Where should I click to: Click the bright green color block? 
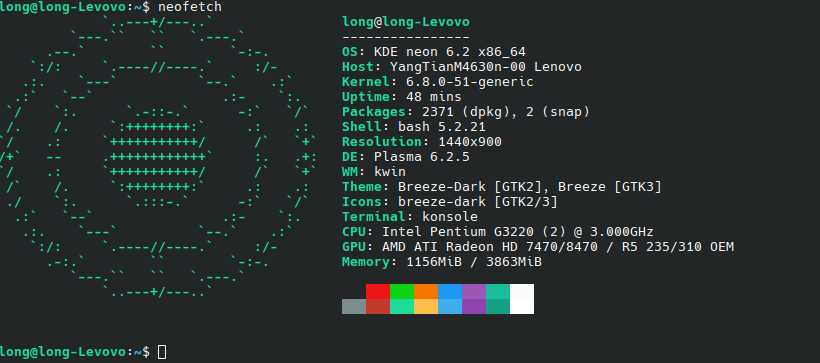point(402,291)
